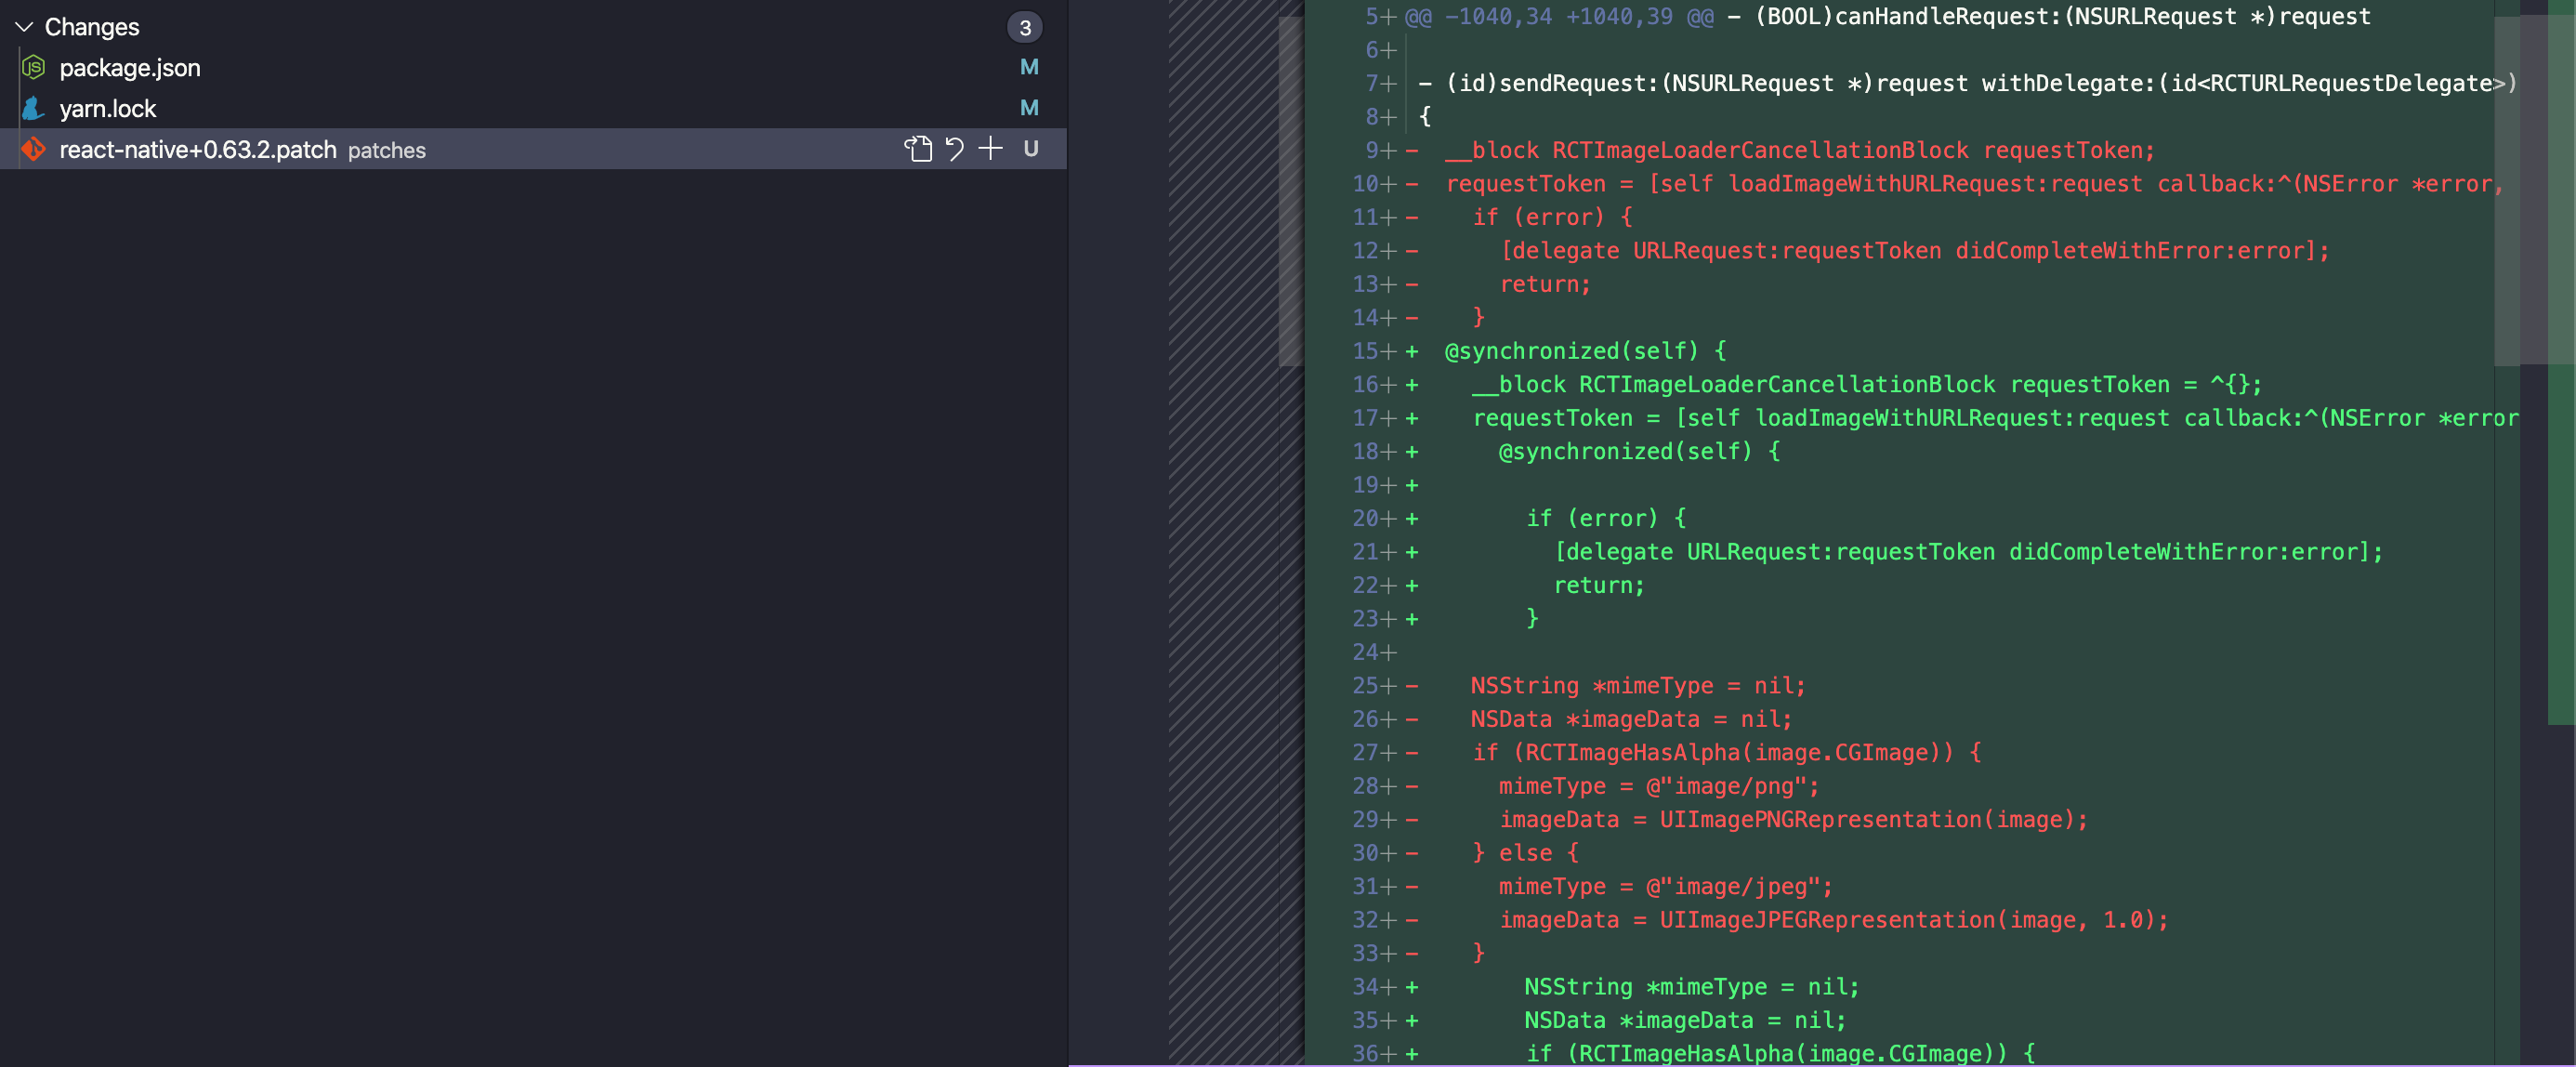
Task: Discard changes to react-native+0.63.2.patch
Action: point(955,149)
